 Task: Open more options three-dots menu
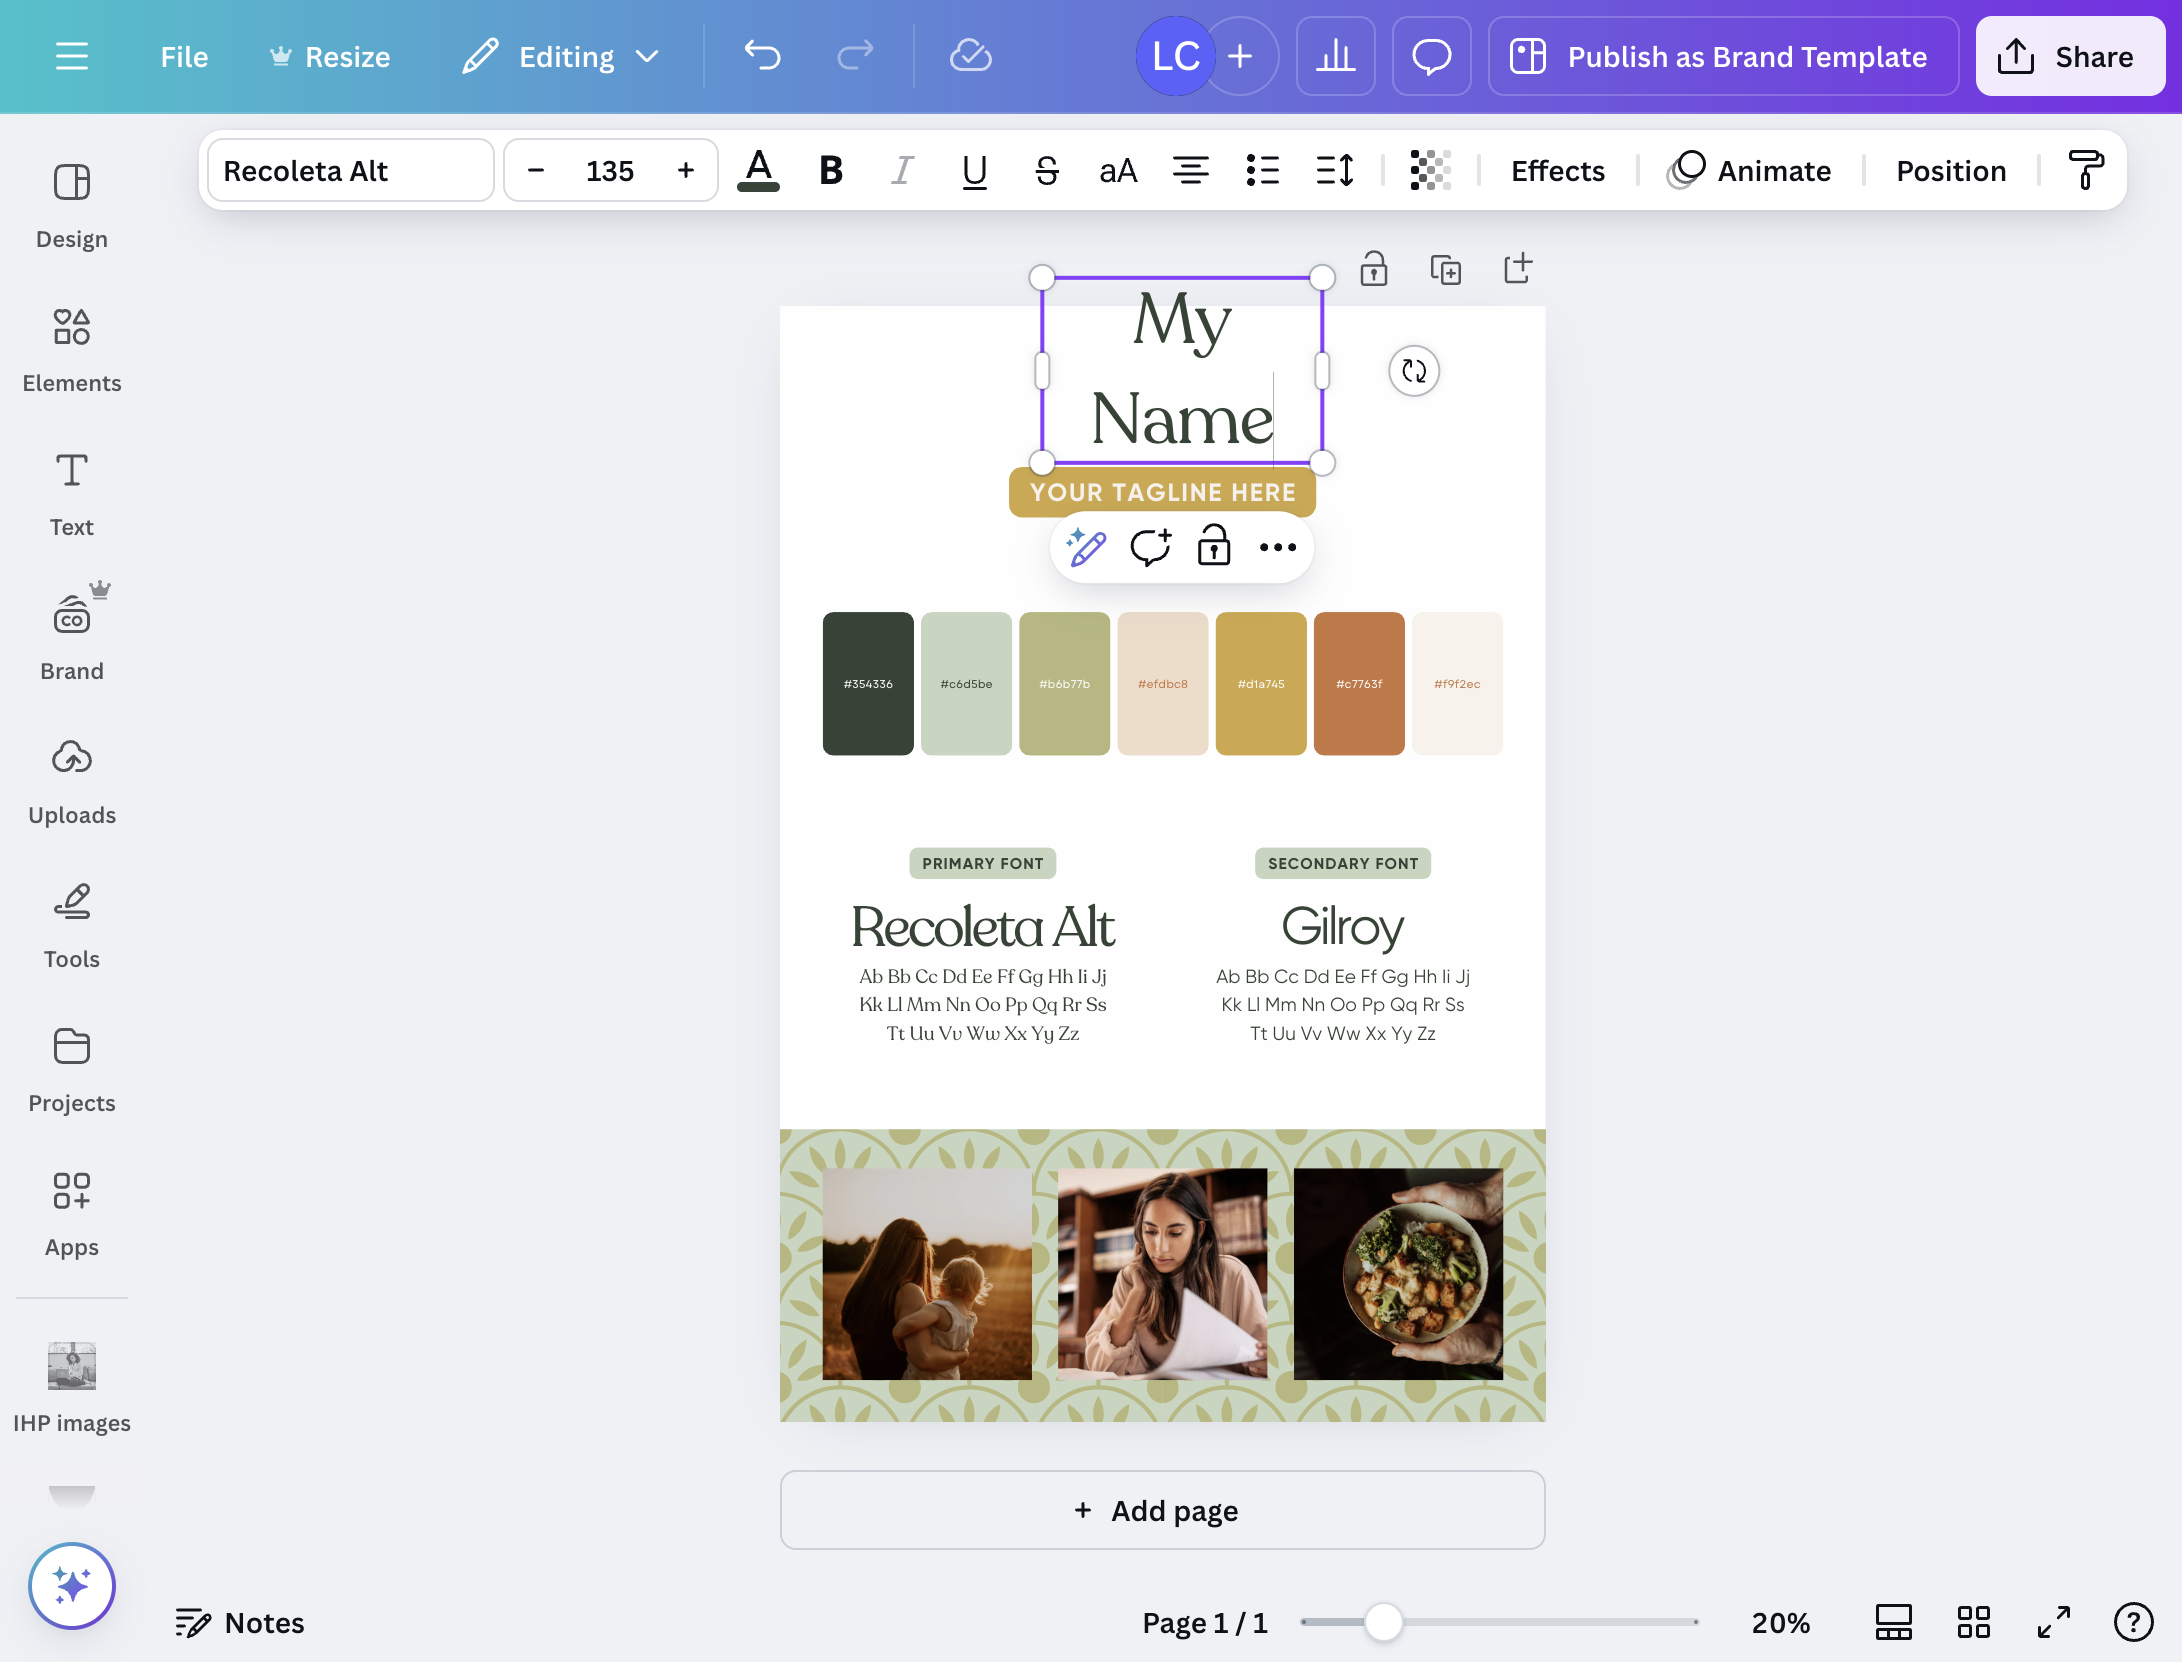(1278, 547)
